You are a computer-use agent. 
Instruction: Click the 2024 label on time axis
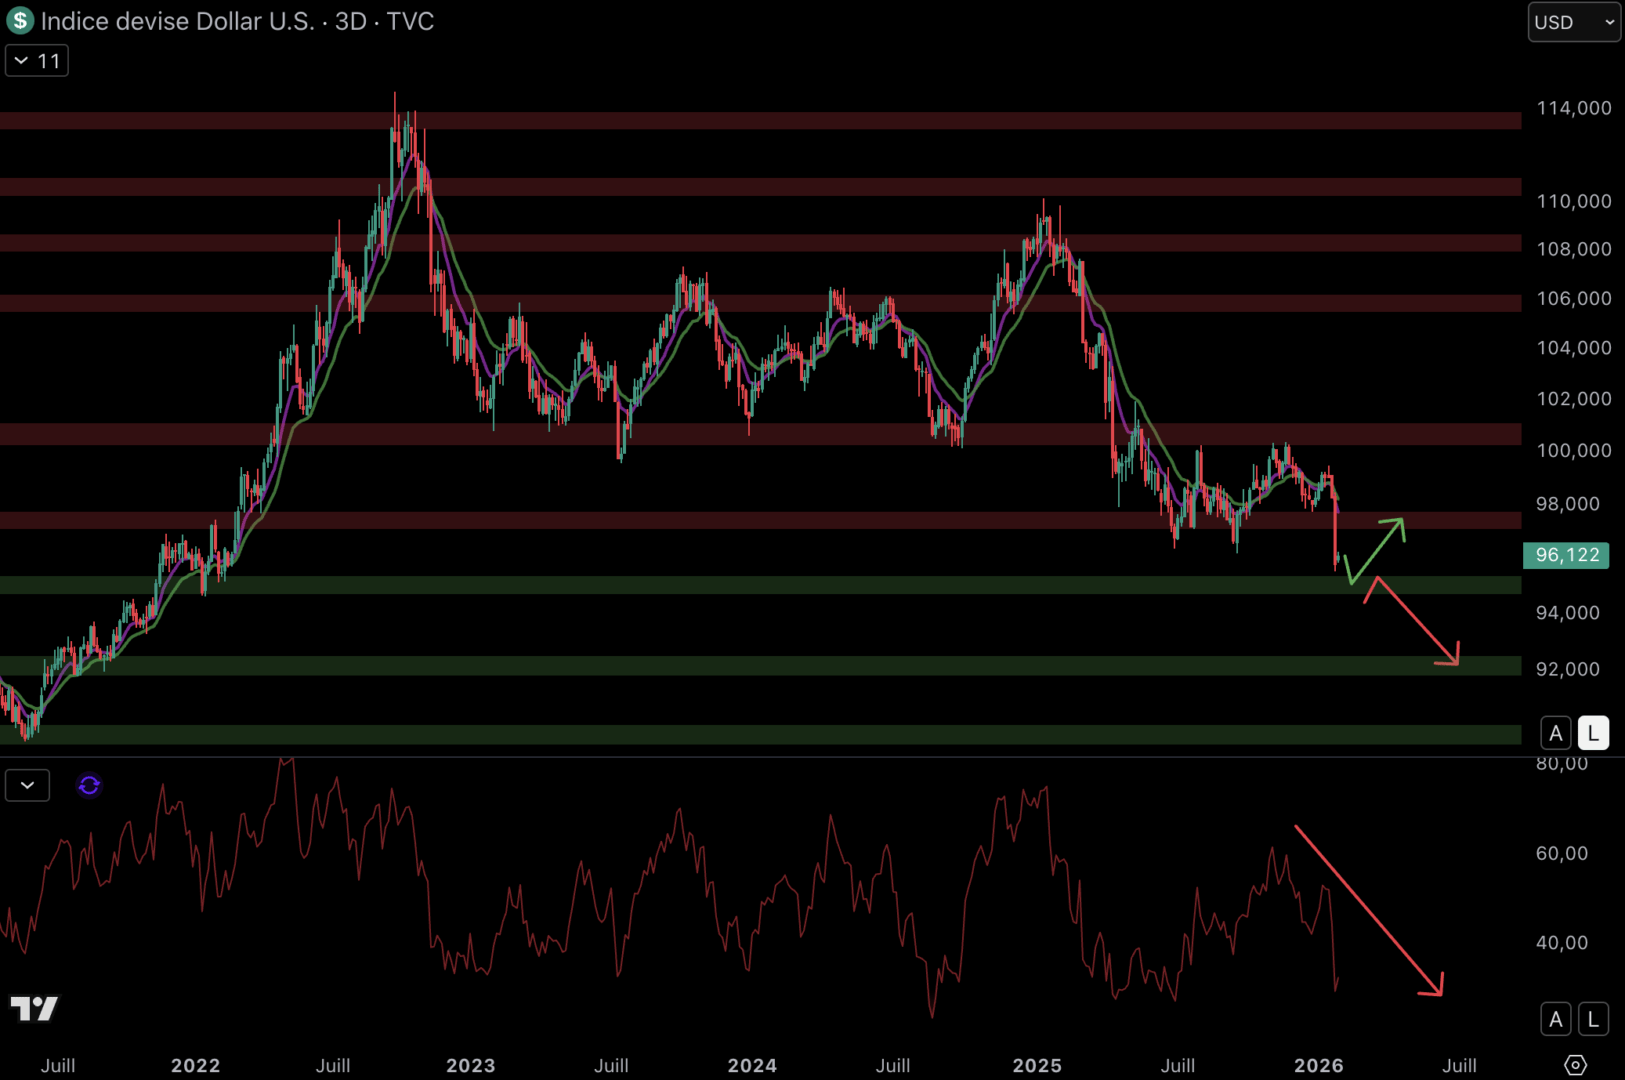(x=752, y=1065)
